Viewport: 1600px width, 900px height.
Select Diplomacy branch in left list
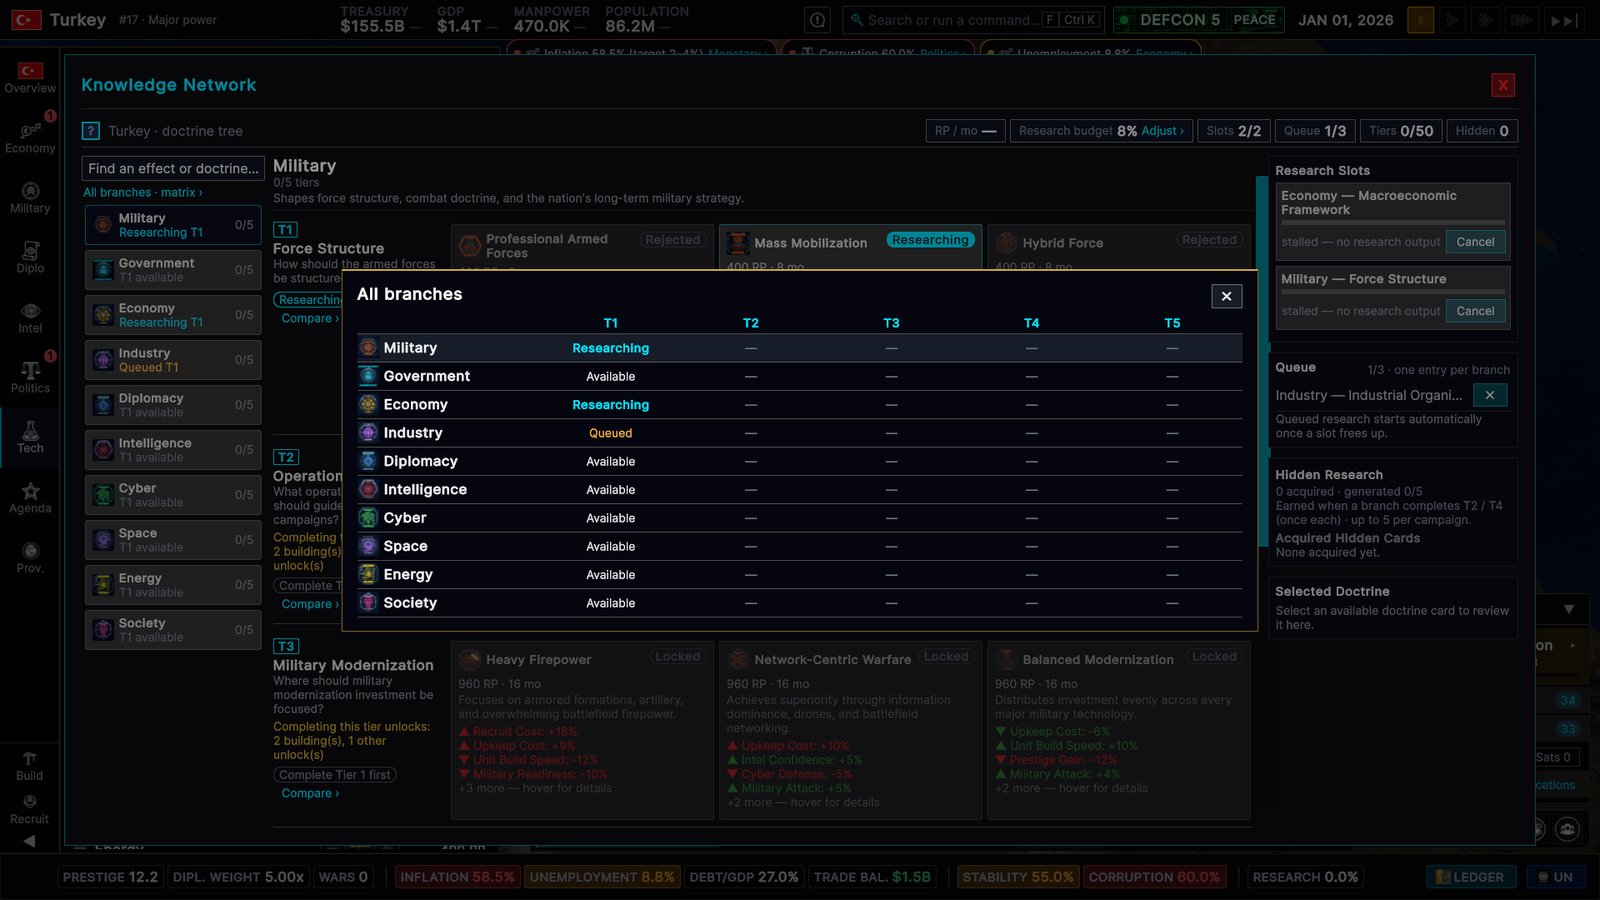pyautogui.click(x=173, y=405)
